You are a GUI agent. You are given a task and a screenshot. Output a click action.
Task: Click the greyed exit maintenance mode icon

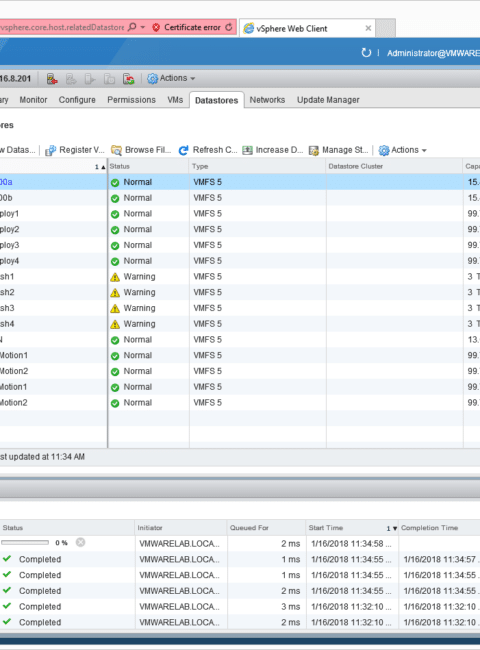point(71,79)
